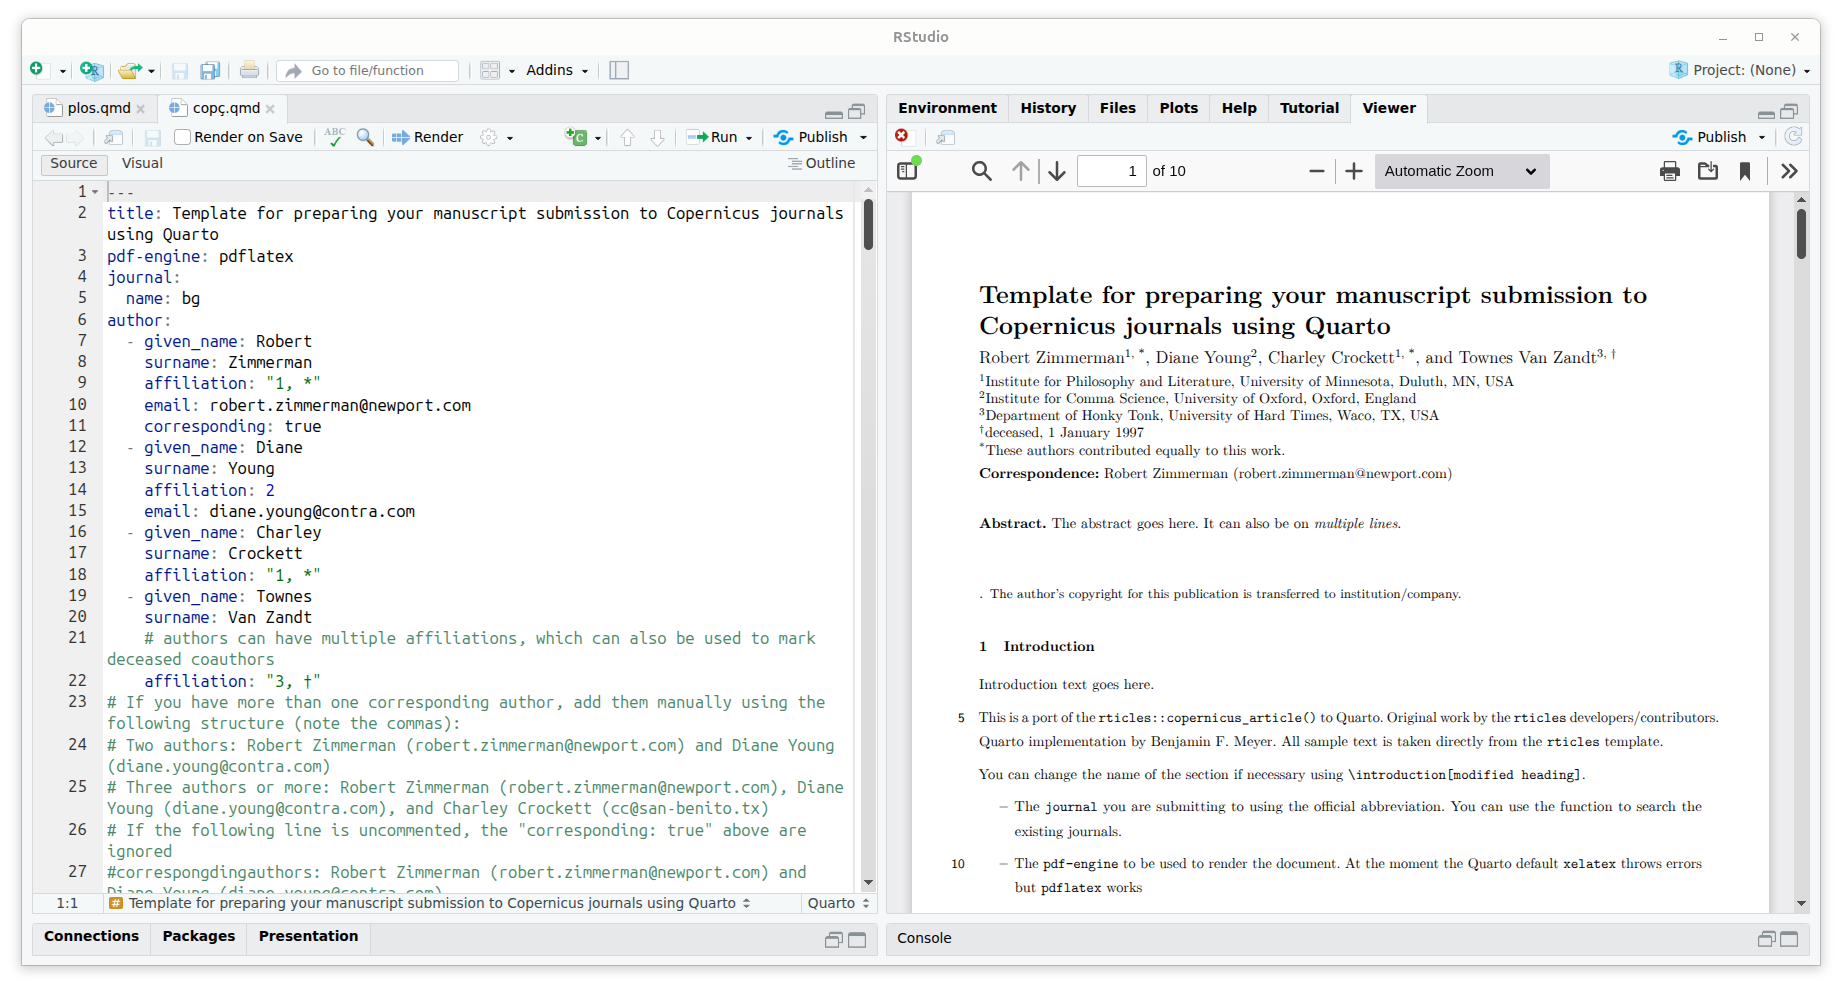Click the Find/Replace magnifier icon in editor
Image resolution: width=1842 pixels, height=990 pixels.
(x=365, y=137)
